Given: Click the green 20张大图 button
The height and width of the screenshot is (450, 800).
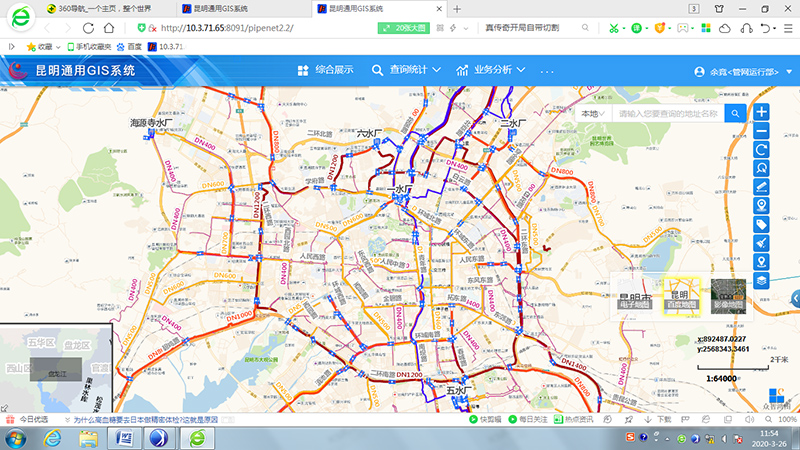Looking at the screenshot, I should (x=404, y=28).
